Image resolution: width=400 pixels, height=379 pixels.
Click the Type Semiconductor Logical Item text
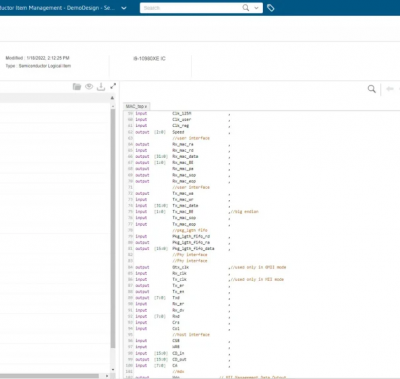(38, 66)
